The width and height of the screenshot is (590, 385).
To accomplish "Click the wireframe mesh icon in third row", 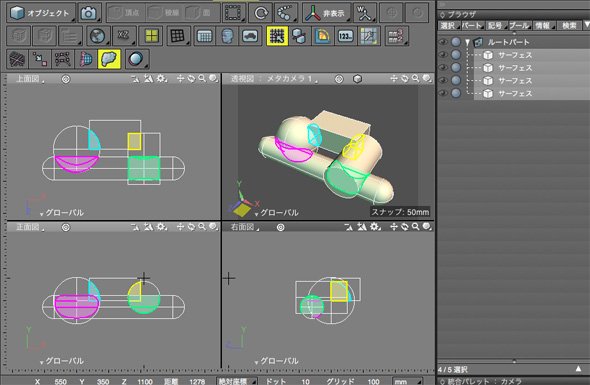I will coord(17,59).
